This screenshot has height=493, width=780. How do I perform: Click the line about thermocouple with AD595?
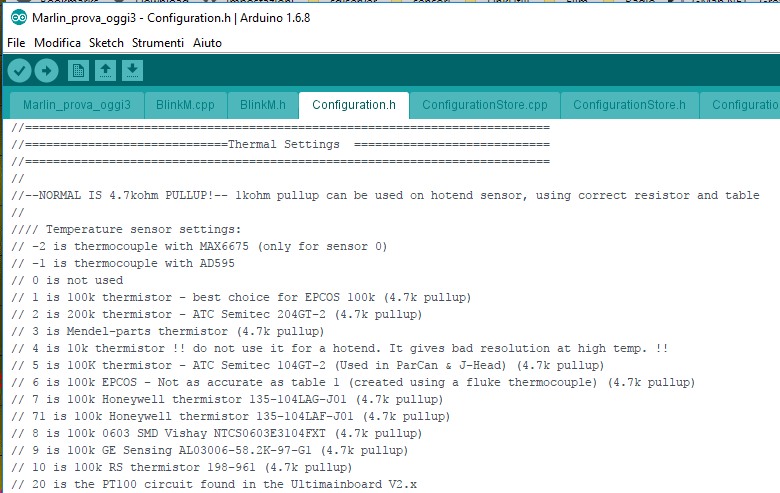click(123, 263)
